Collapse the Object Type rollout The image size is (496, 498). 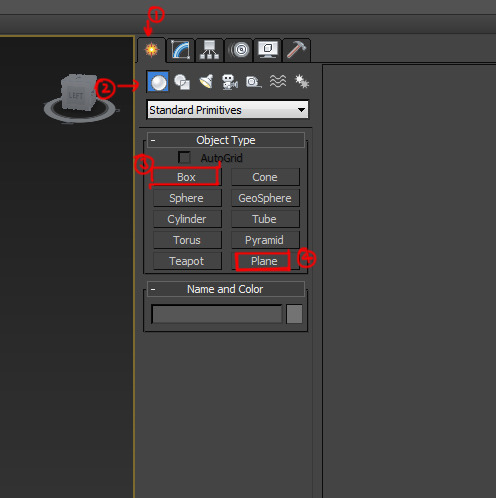[x=226, y=140]
